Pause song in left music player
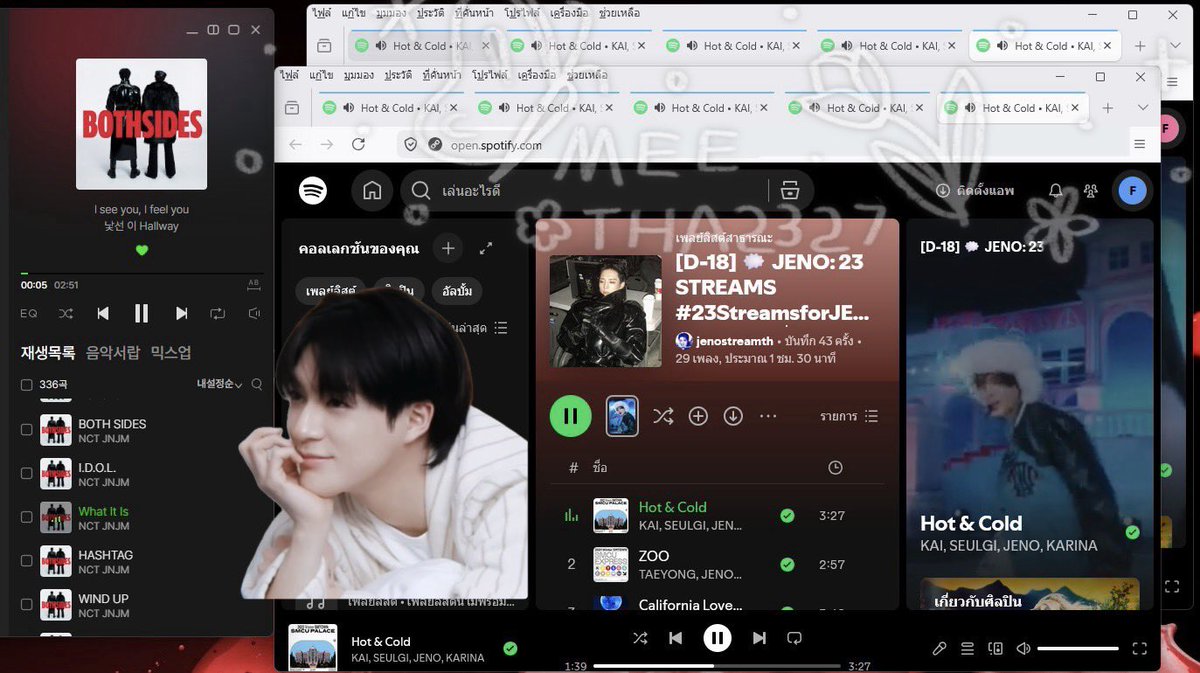 pyautogui.click(x=141, y=313)
